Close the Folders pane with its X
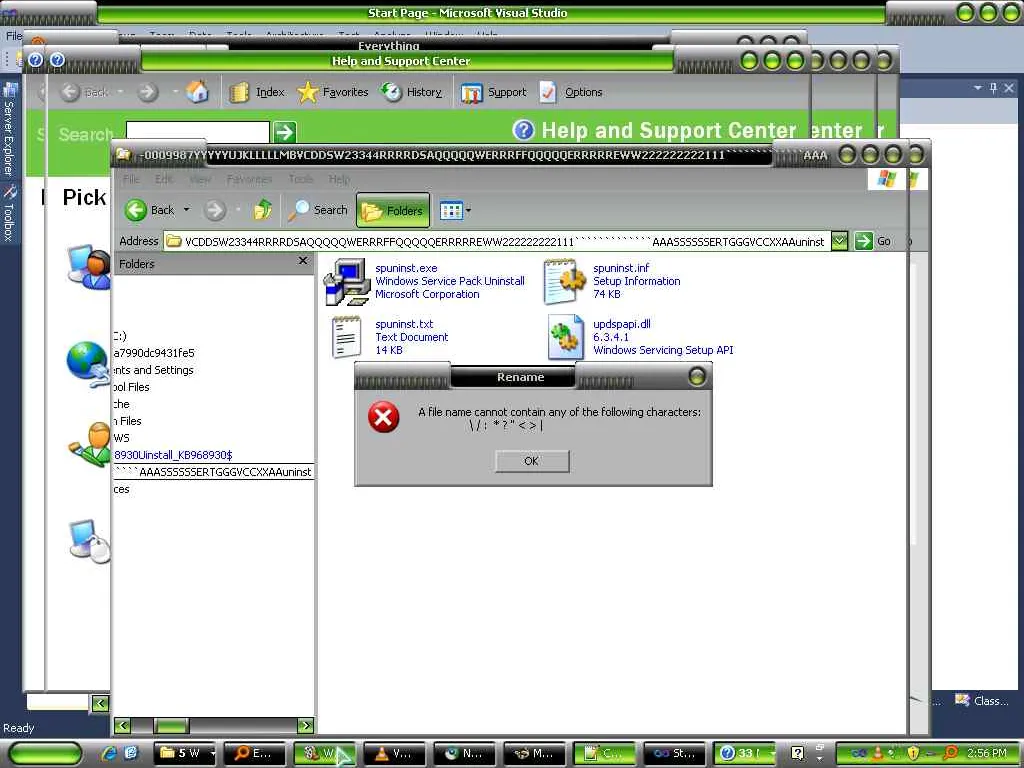The image size is (1024, 768). coord(302,261)
